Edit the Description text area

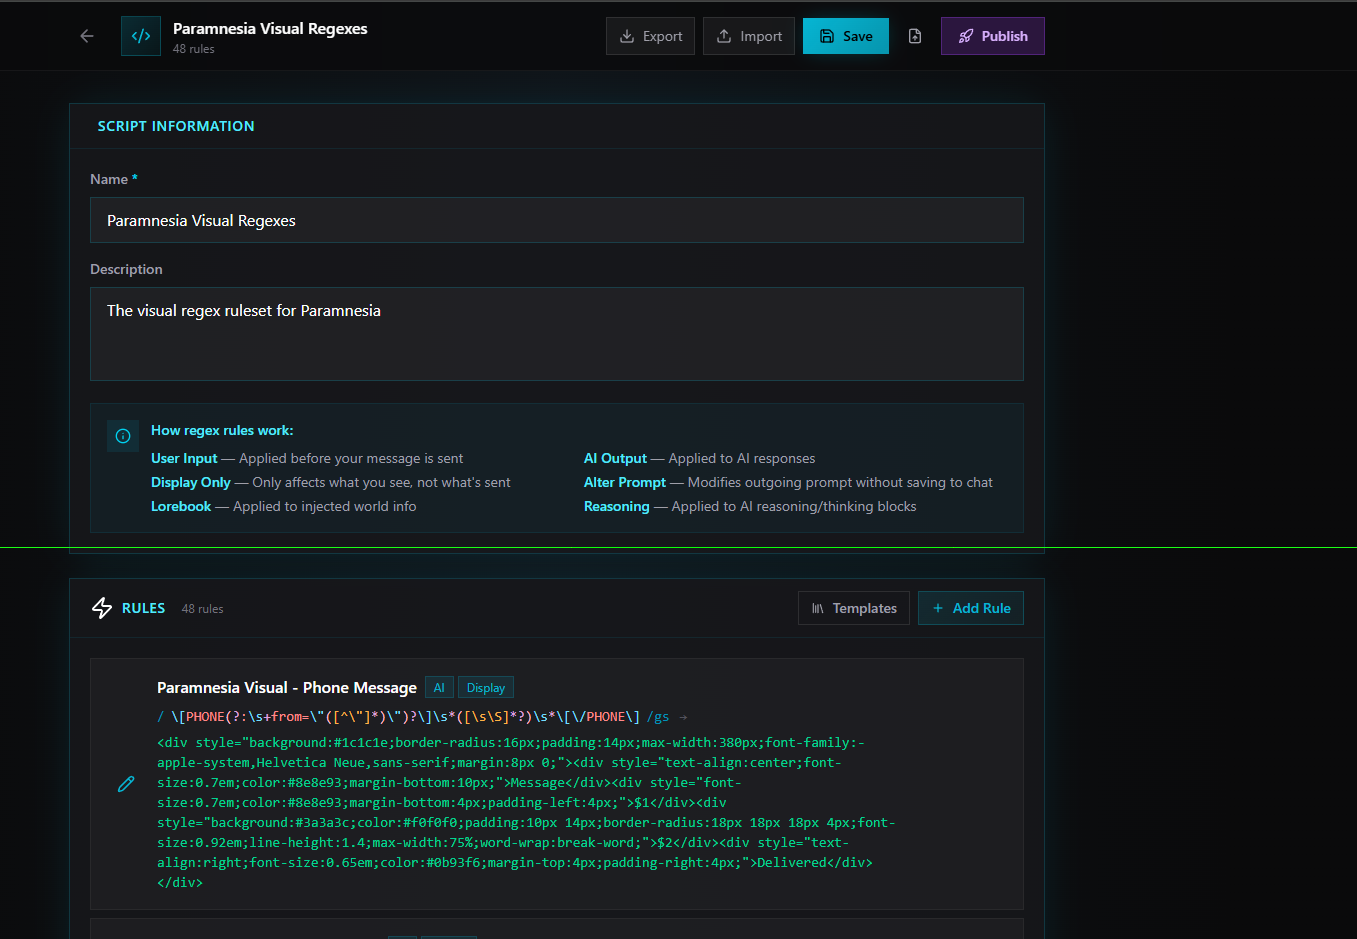coord(557,334)
